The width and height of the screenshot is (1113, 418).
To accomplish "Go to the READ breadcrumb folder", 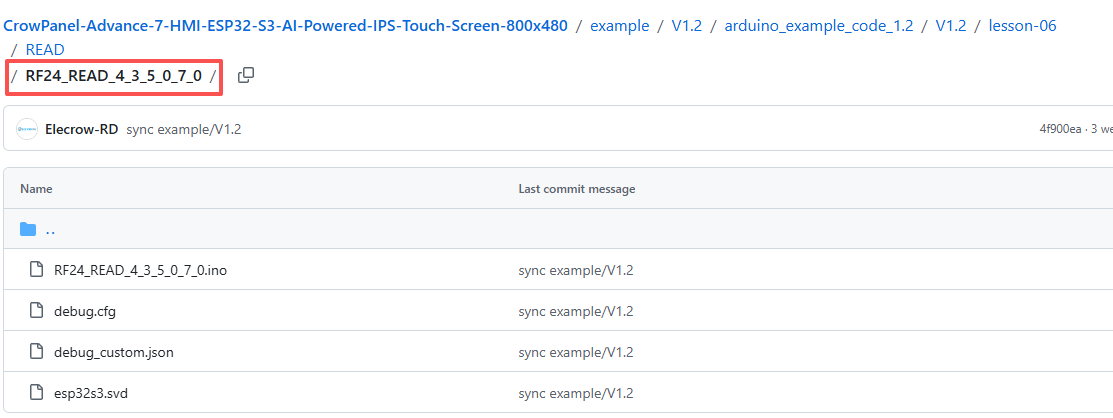I will [x=45, y=50].
